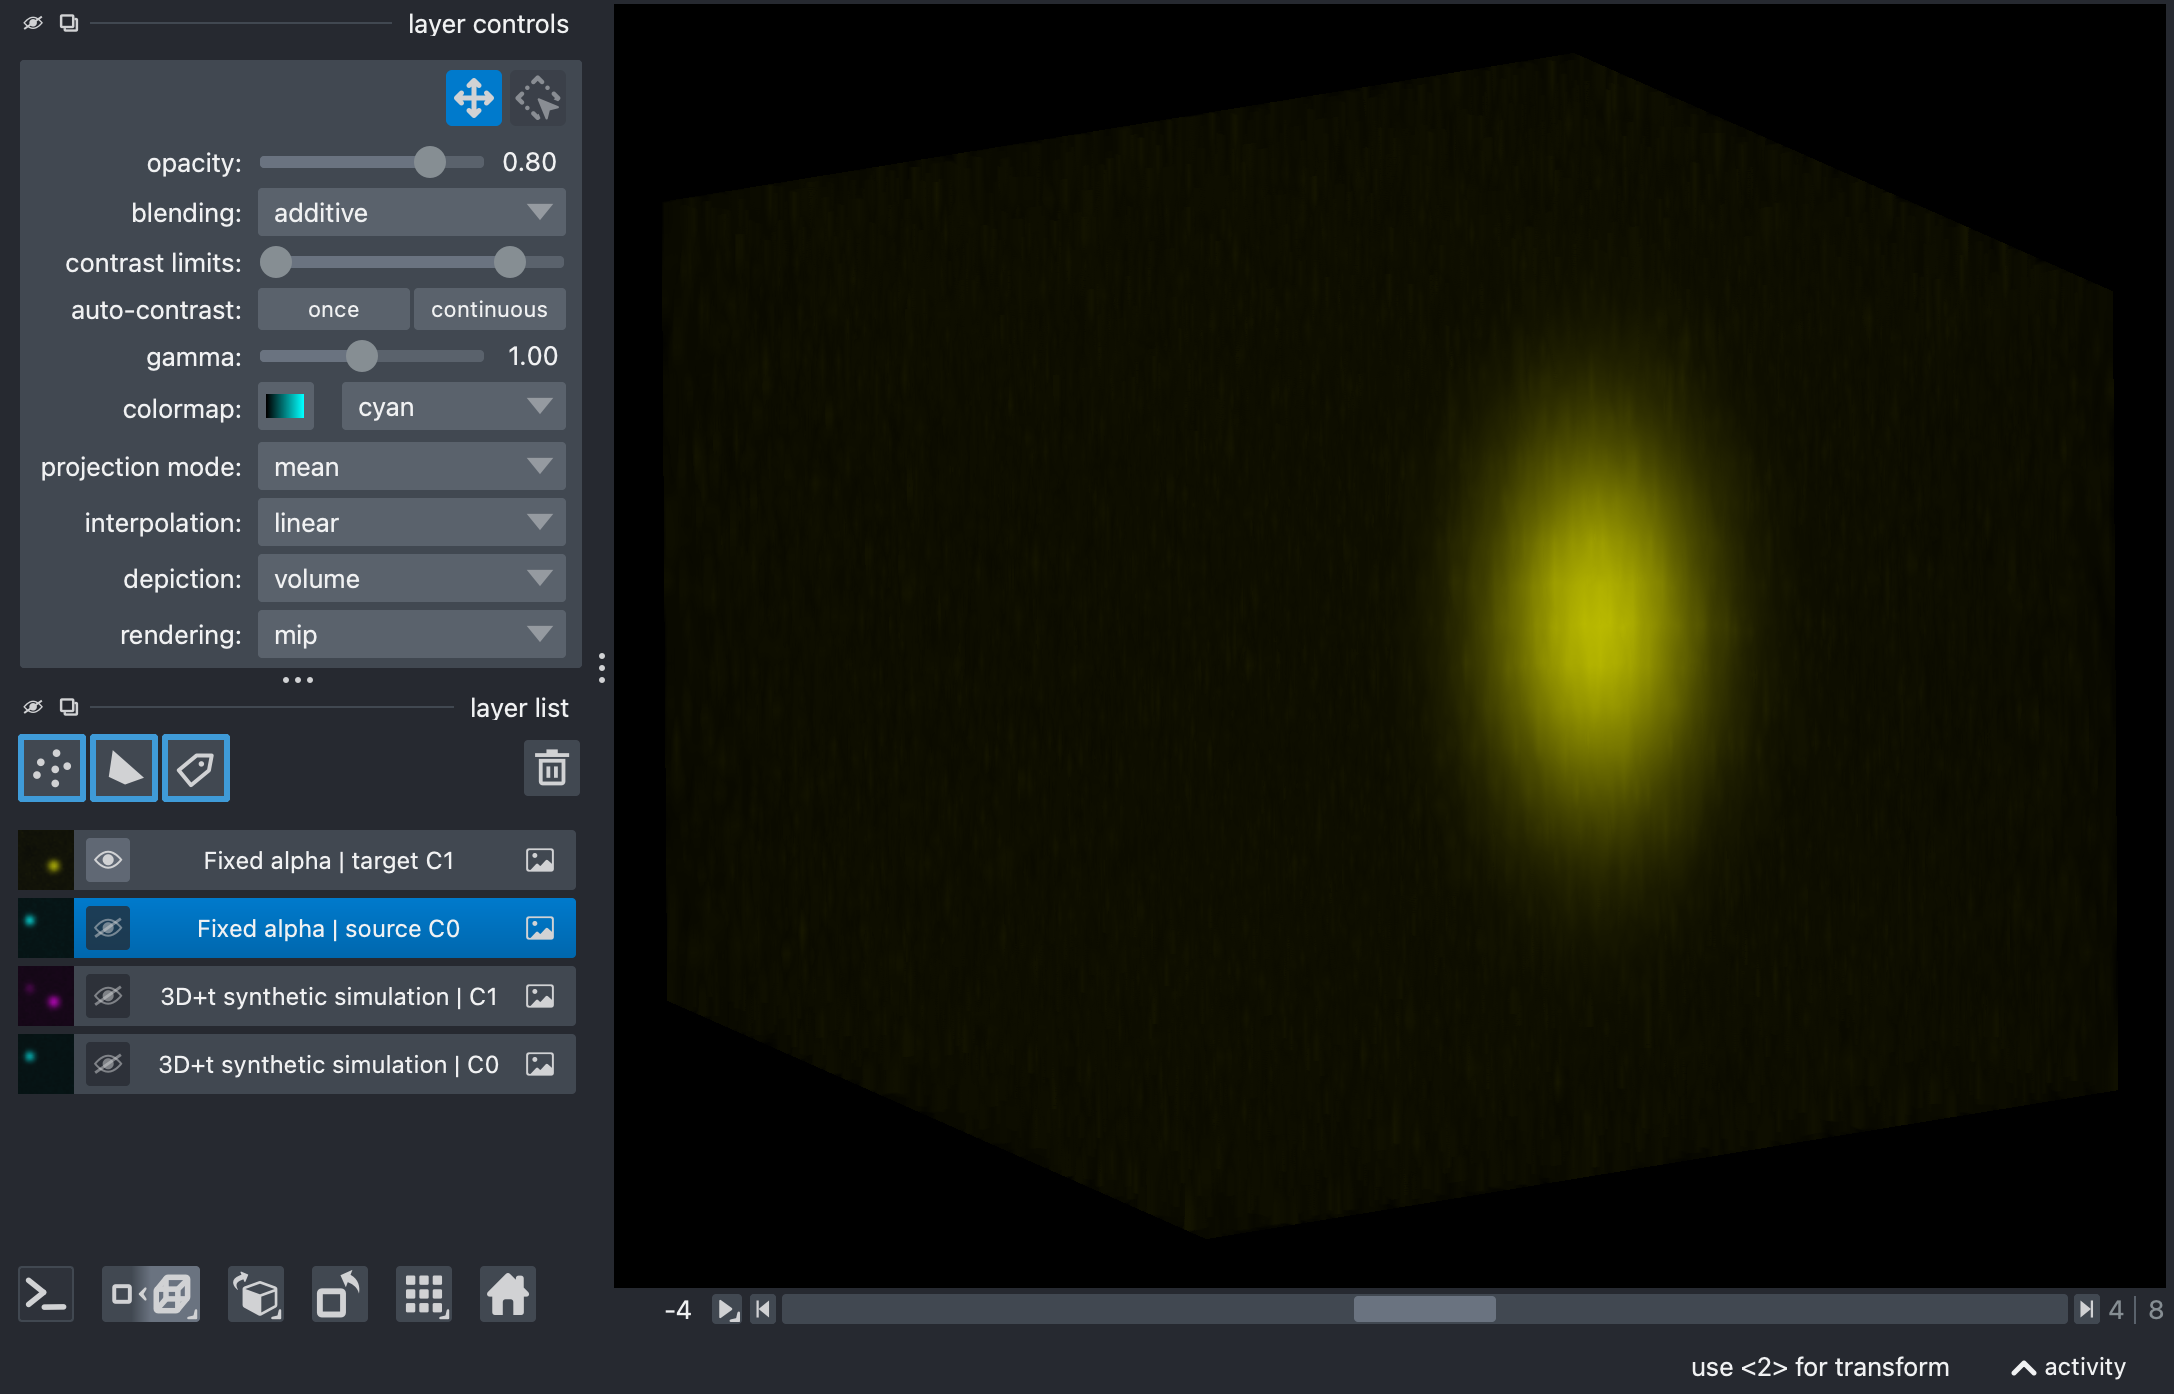The height and width of the screenshot is (1394, 2174).
Task: Click the dimension slider scrollbar handle
Action: tap(1425, 1309)
